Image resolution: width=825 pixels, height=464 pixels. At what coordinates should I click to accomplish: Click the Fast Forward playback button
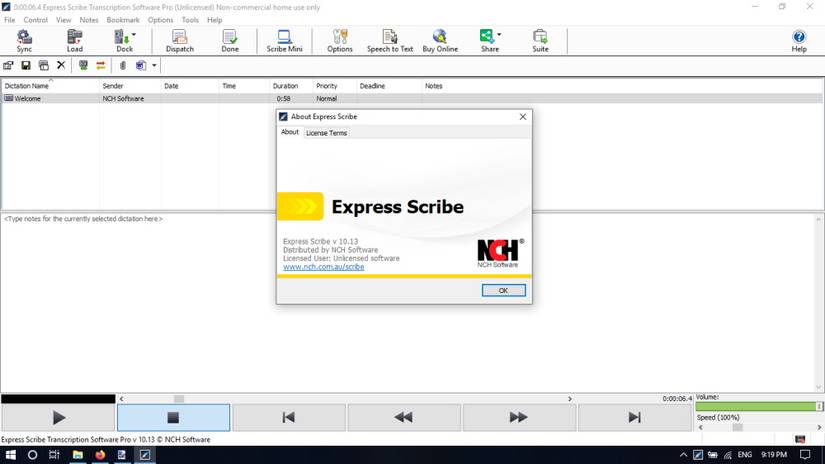[x=519, y=418]
